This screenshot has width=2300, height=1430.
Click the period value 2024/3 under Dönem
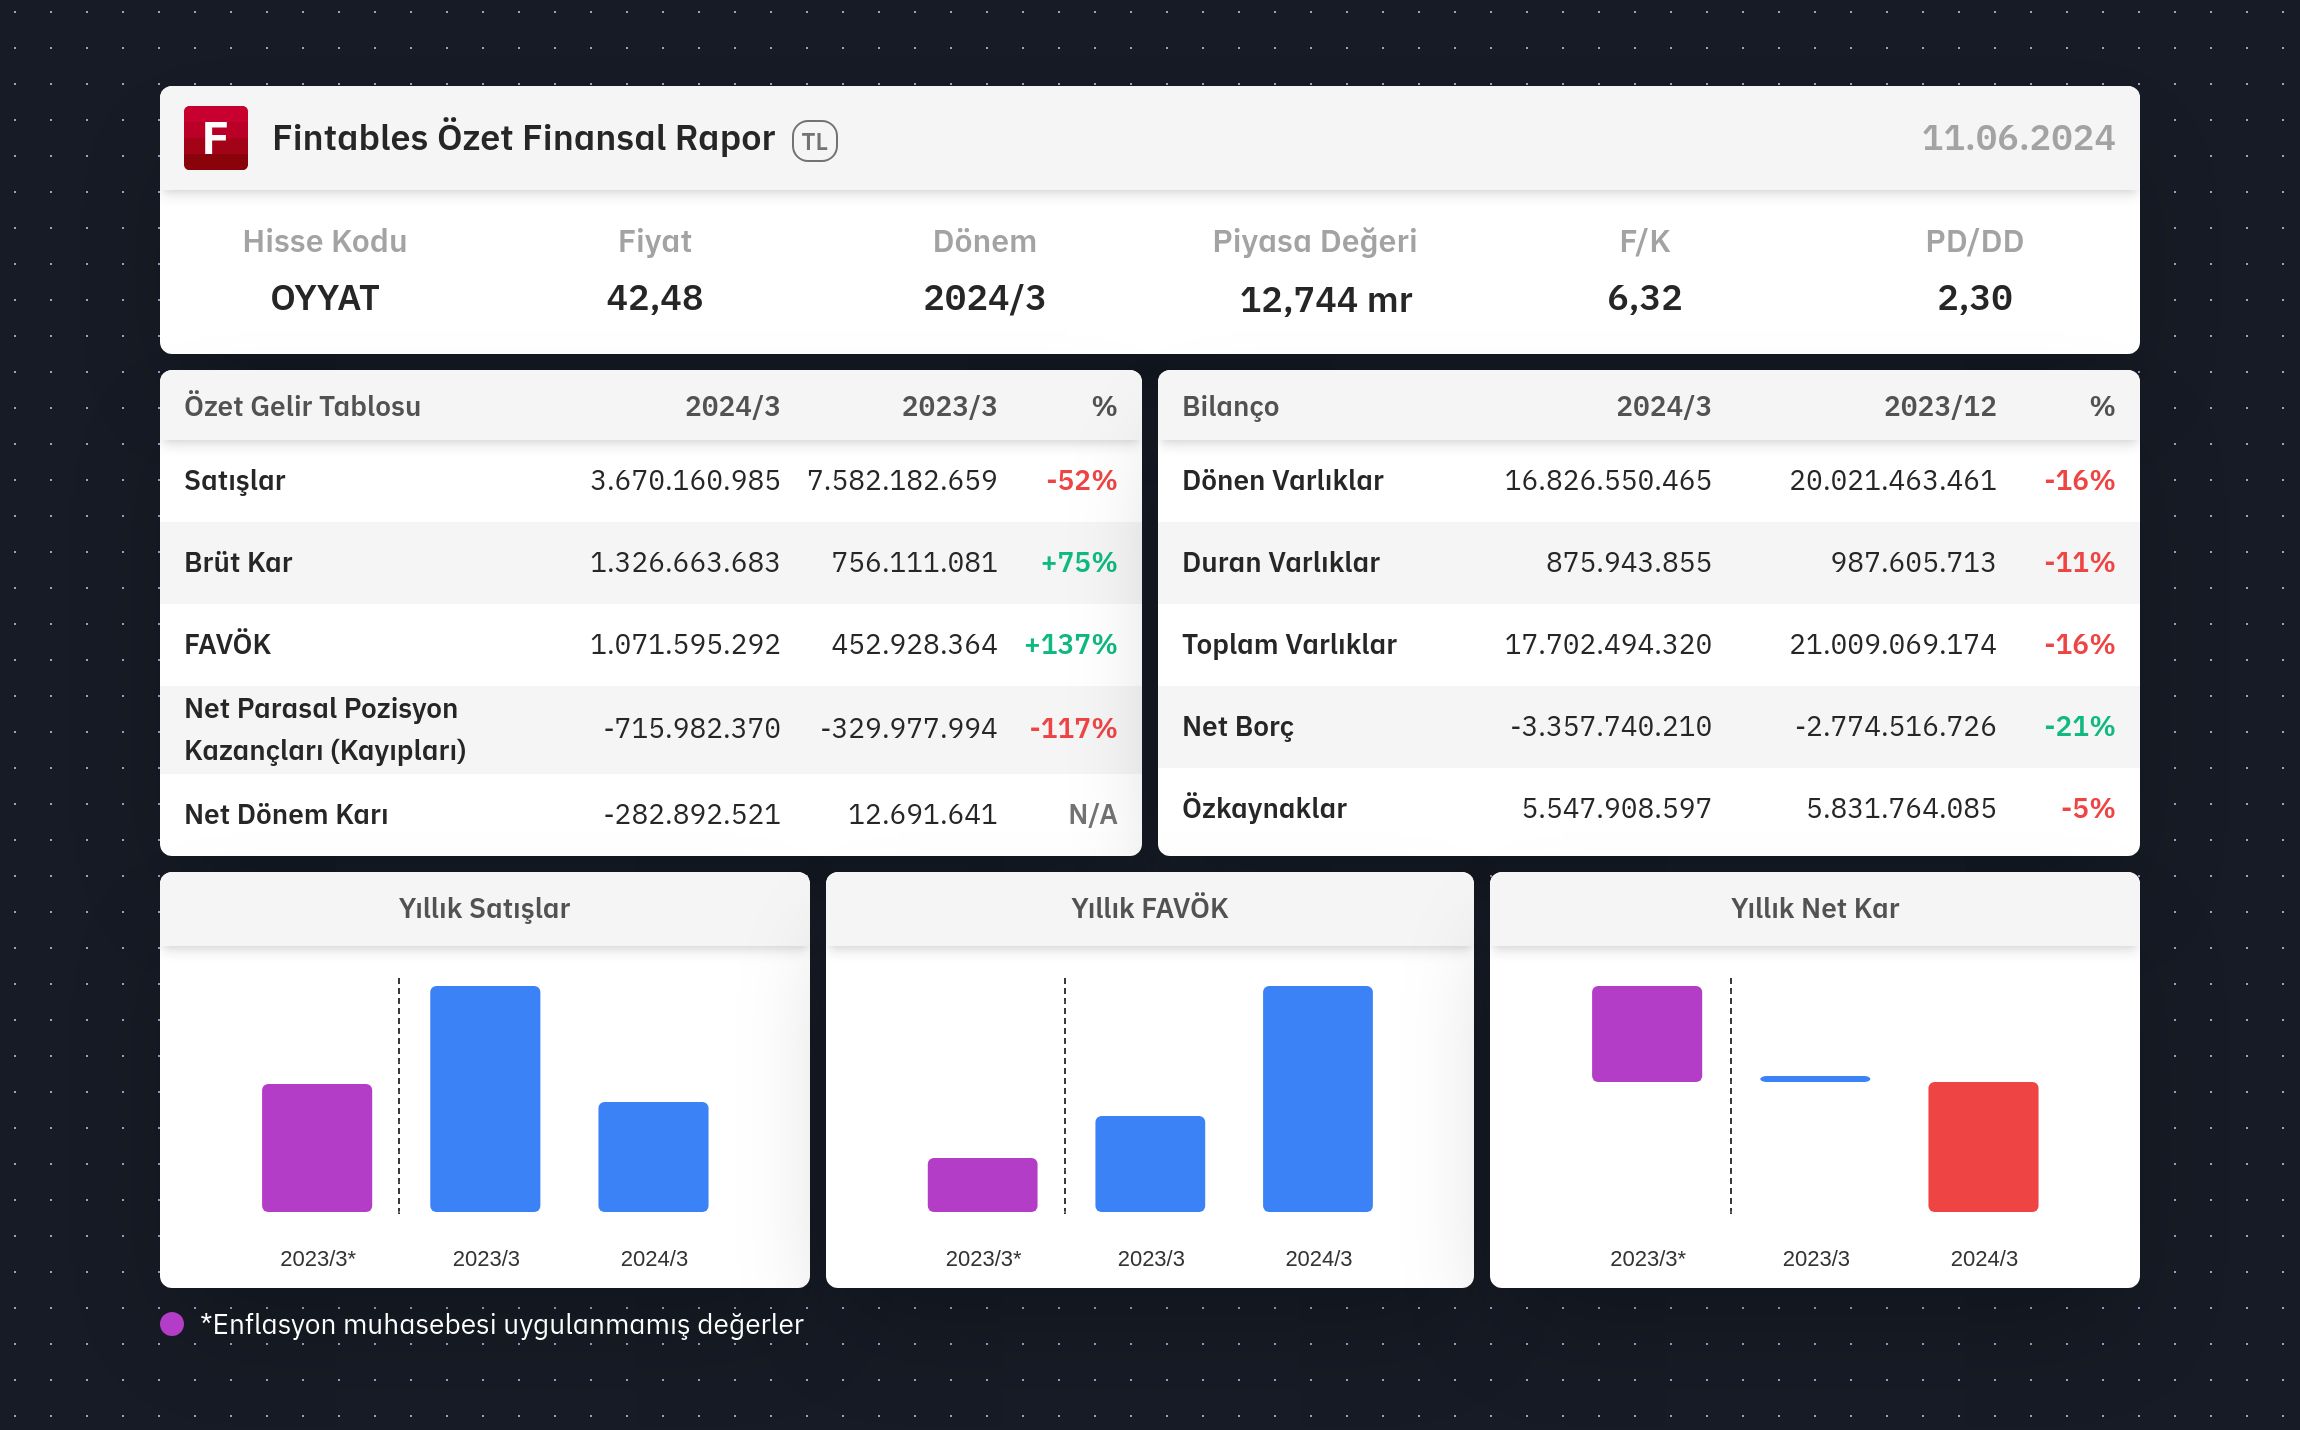point(985,298)
